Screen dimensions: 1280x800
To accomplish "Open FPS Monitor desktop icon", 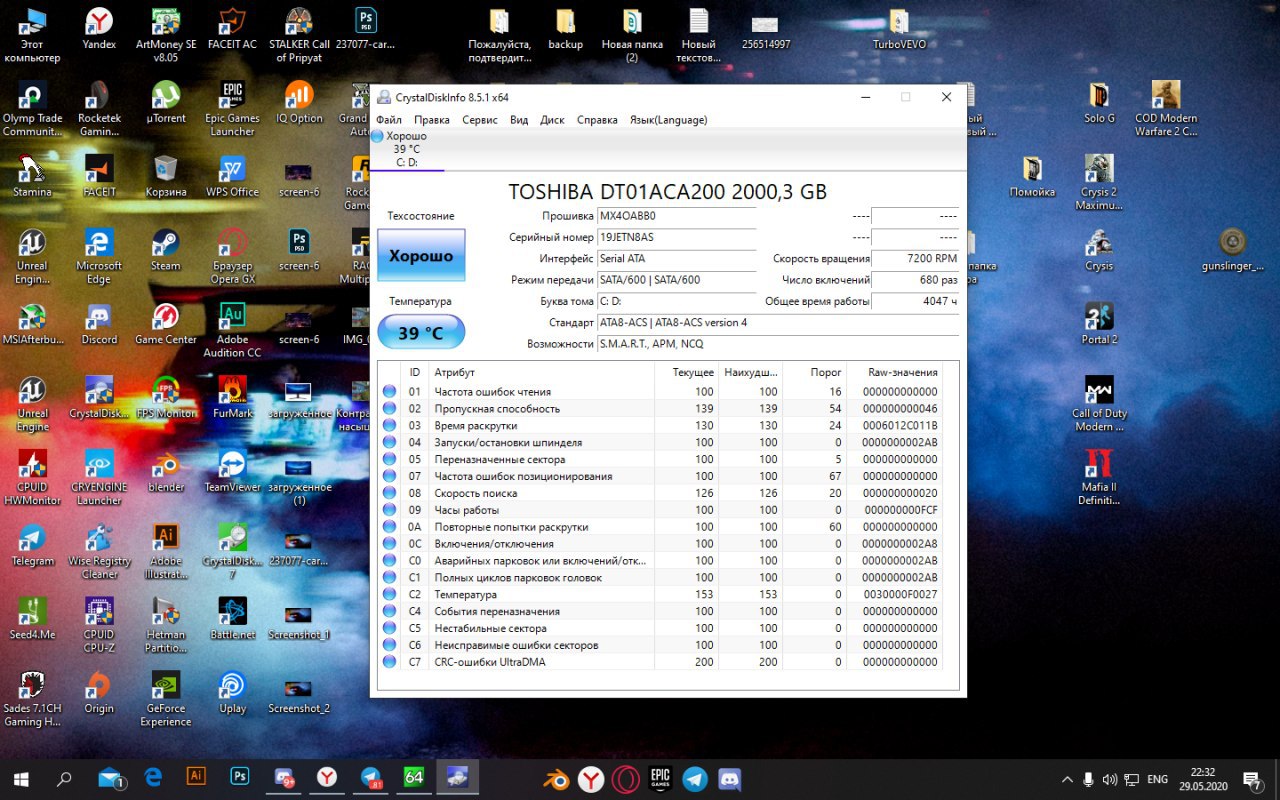I will 166,398.
